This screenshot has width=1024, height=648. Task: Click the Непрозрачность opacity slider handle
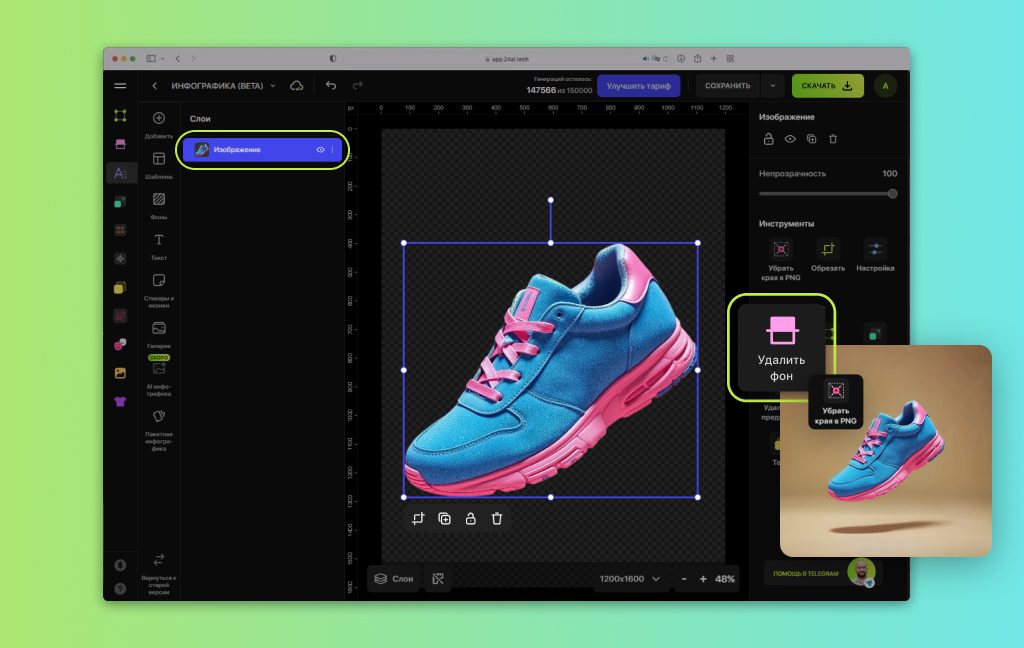pos(892,194)
